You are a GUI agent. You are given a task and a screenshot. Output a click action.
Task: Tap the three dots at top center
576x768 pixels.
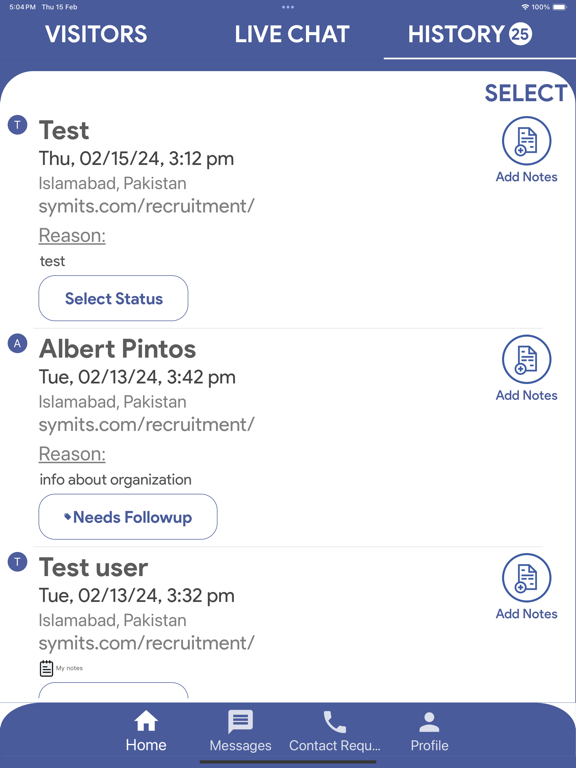[288, 7]
